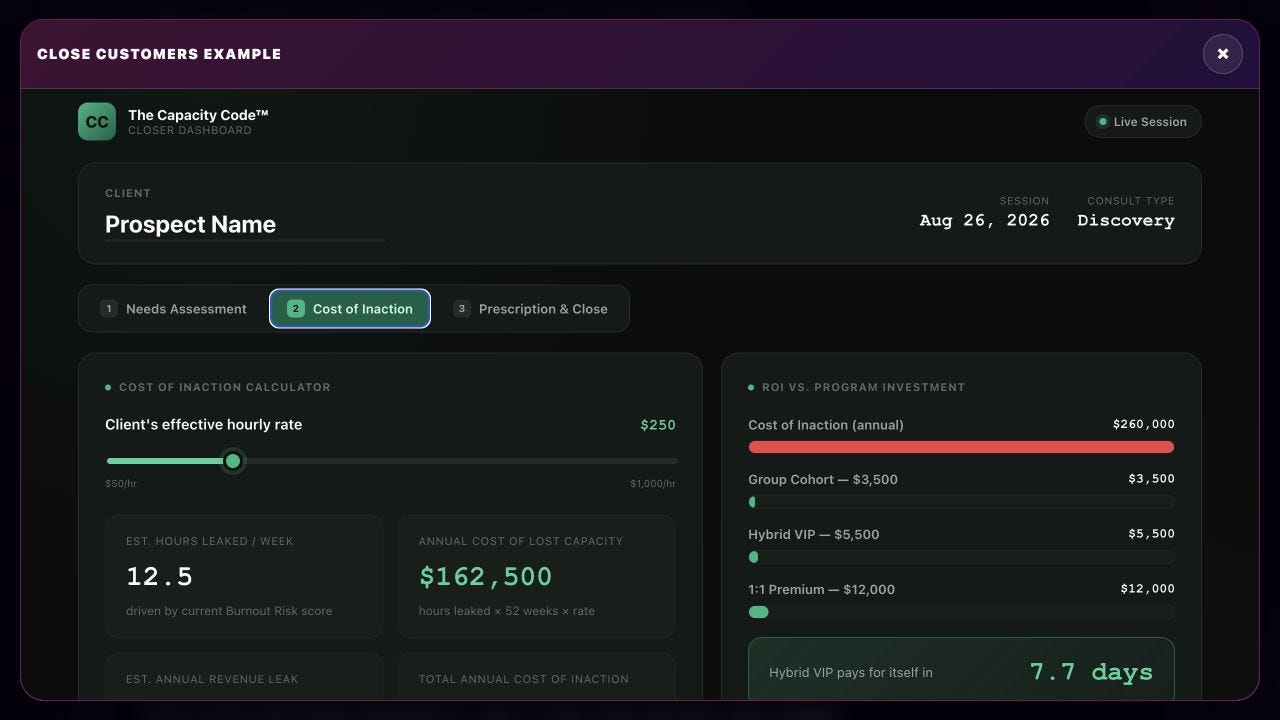Click the 7.7 days payback value
The width and height of the screenshot is (1280, 720).
pyautogui.click(x=1091, y=672)
